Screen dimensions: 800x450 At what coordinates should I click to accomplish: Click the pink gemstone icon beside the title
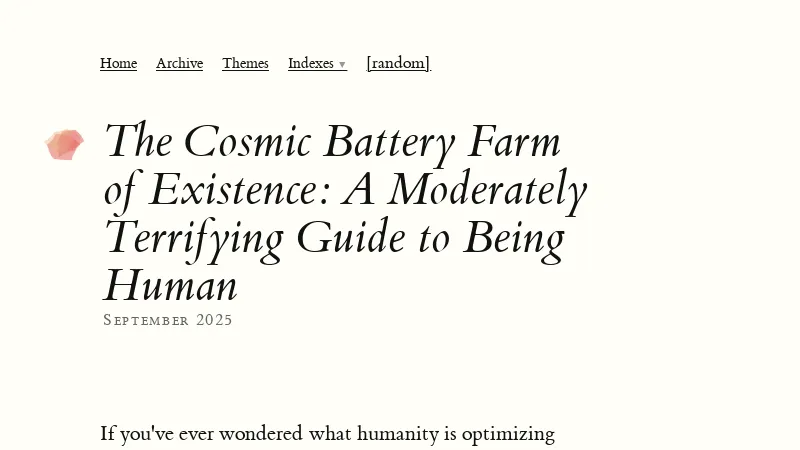point(65,144)
